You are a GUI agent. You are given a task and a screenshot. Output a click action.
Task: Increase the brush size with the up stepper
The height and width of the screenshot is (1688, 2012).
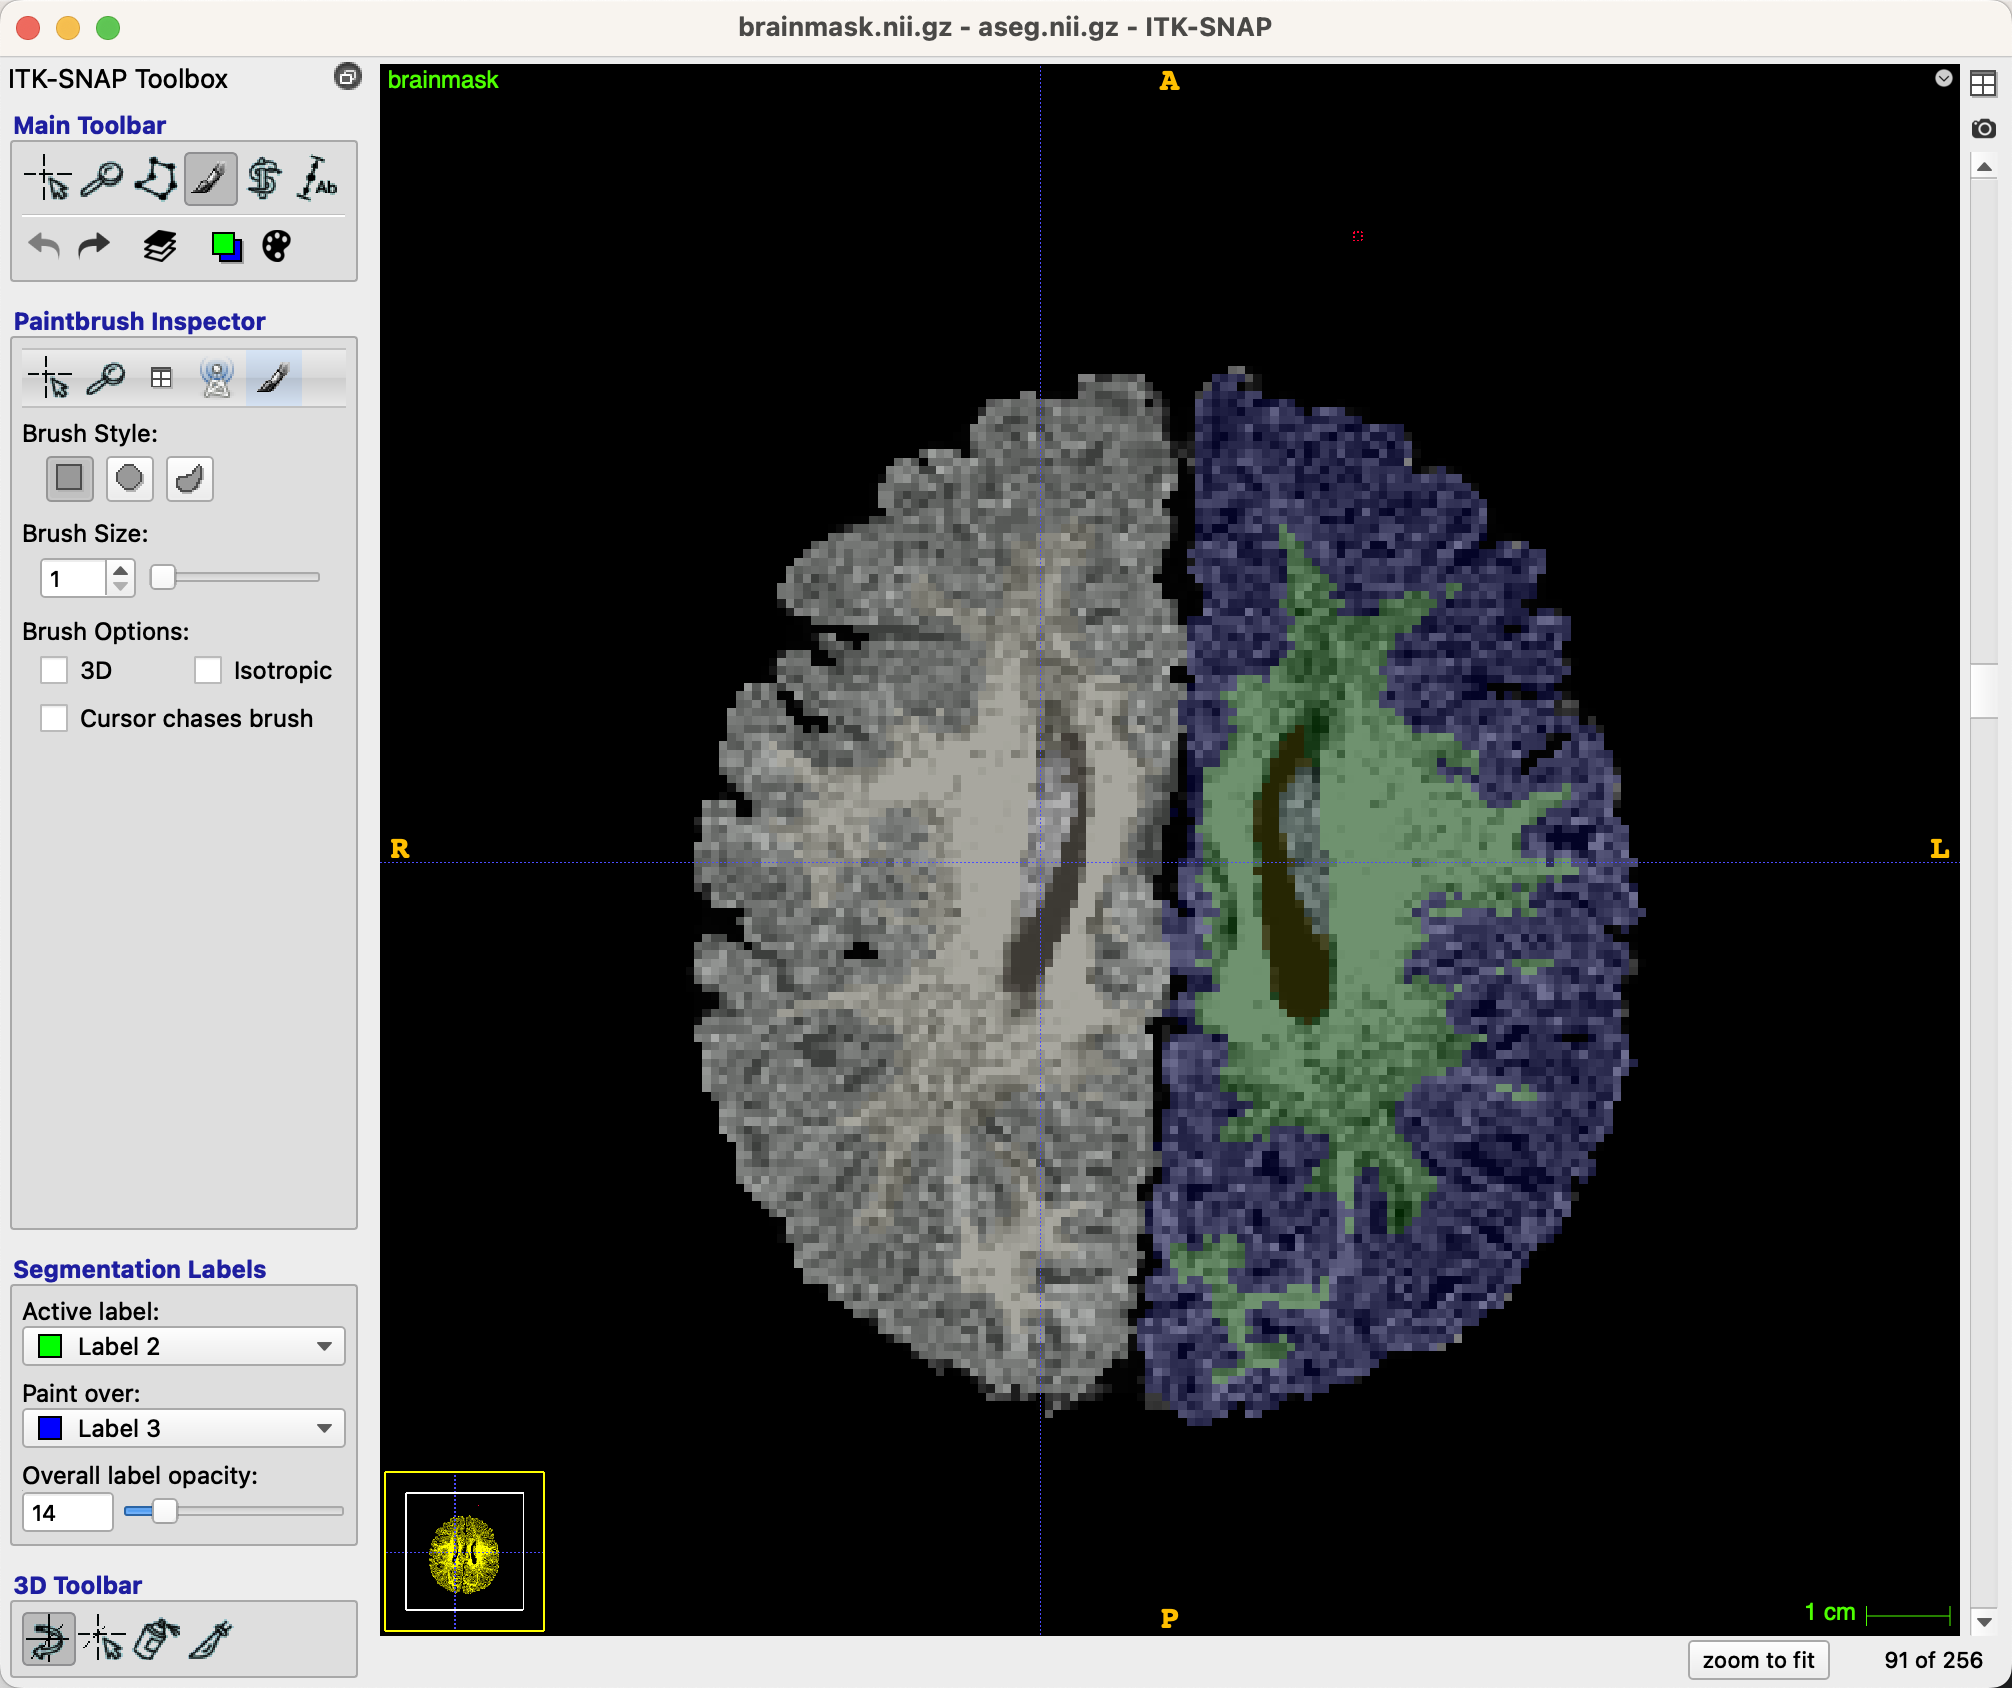click(121, 570)
